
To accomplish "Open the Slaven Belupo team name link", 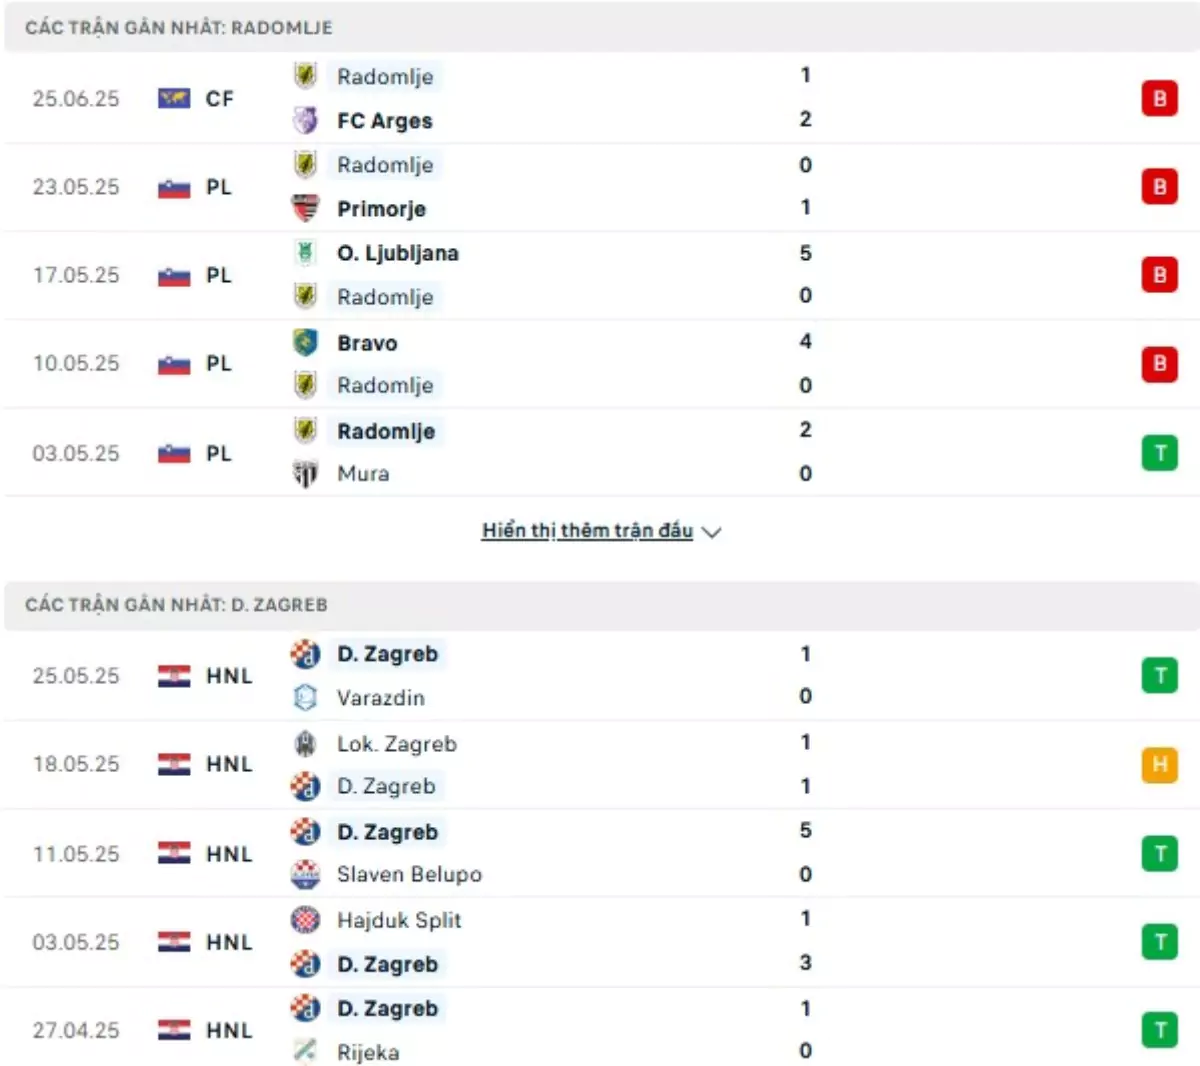I will (x=409, y=874).
